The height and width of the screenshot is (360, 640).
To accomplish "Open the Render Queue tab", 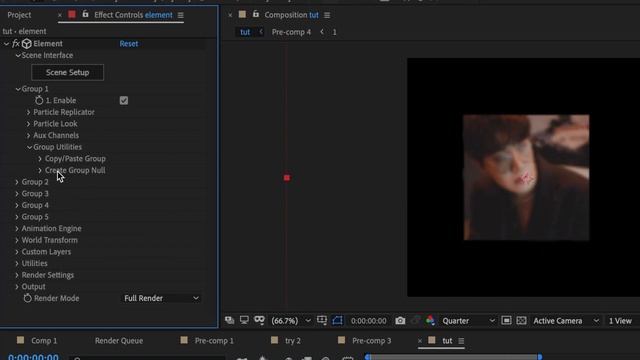I will [119, 341].
